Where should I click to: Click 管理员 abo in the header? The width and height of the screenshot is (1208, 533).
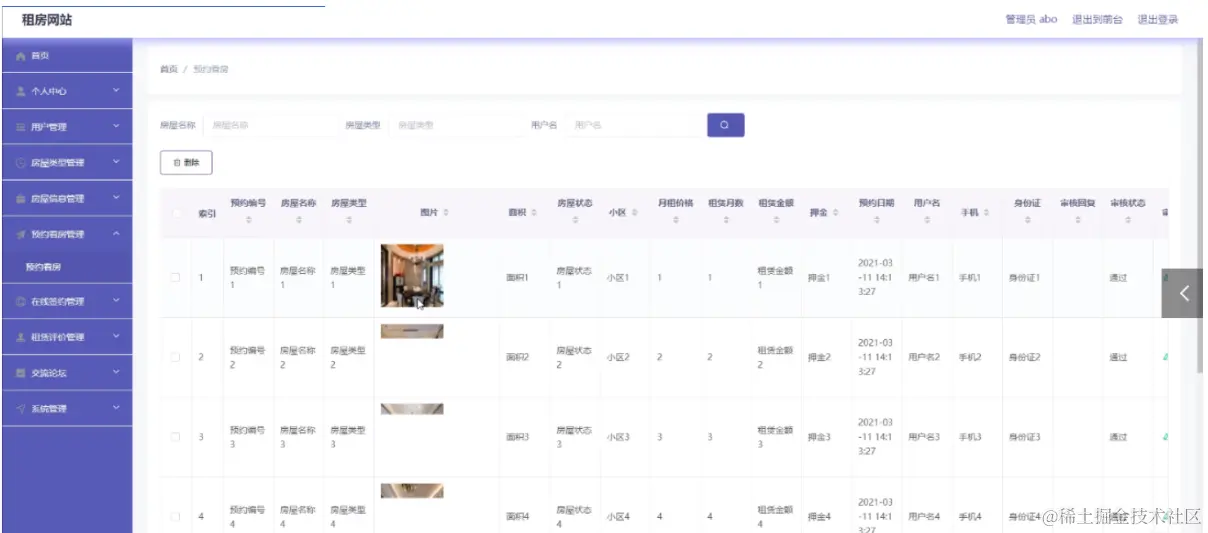point(1031,20)
